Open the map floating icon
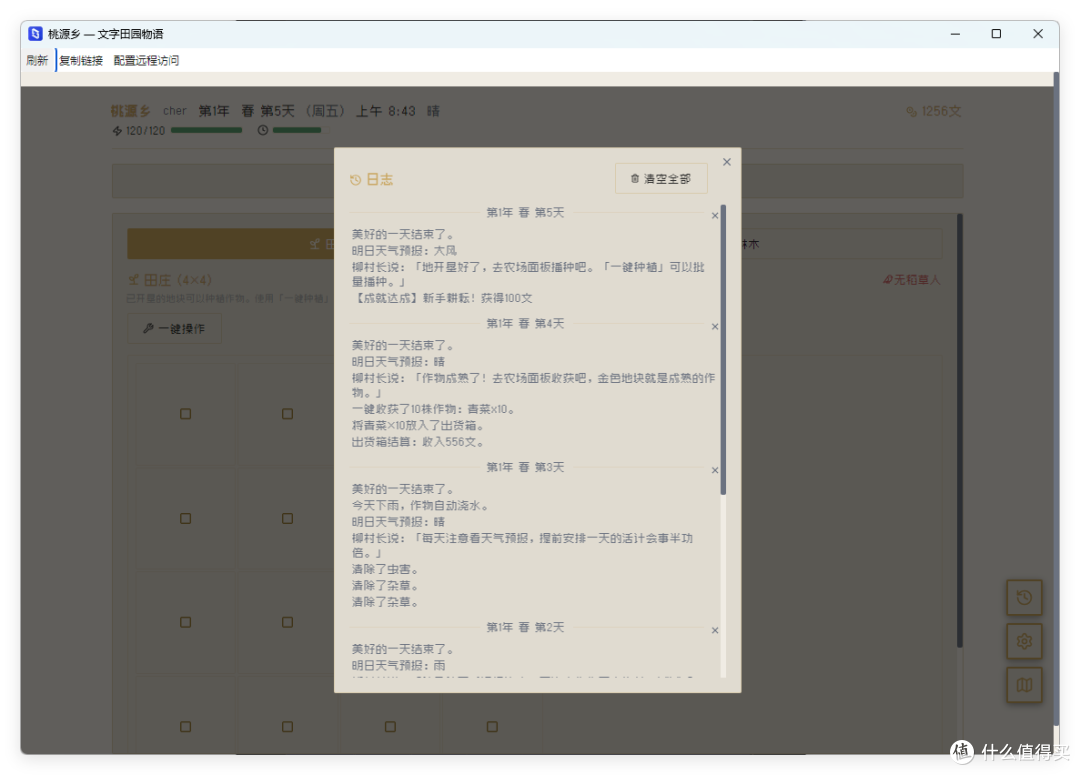This screenshot has height=775, width=1080. (1024, 685)
